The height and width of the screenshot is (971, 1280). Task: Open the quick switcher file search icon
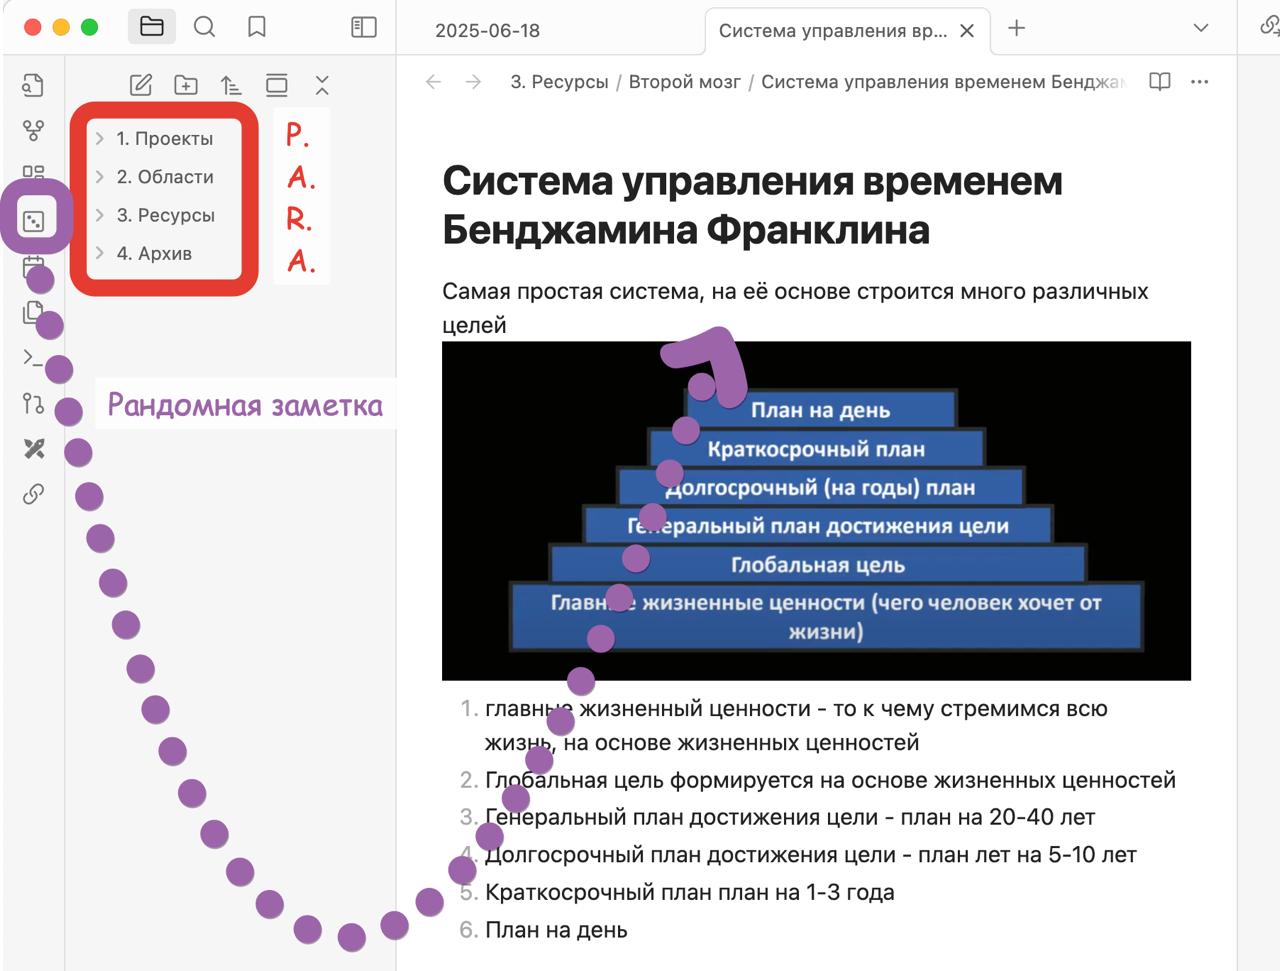[33, 85]
